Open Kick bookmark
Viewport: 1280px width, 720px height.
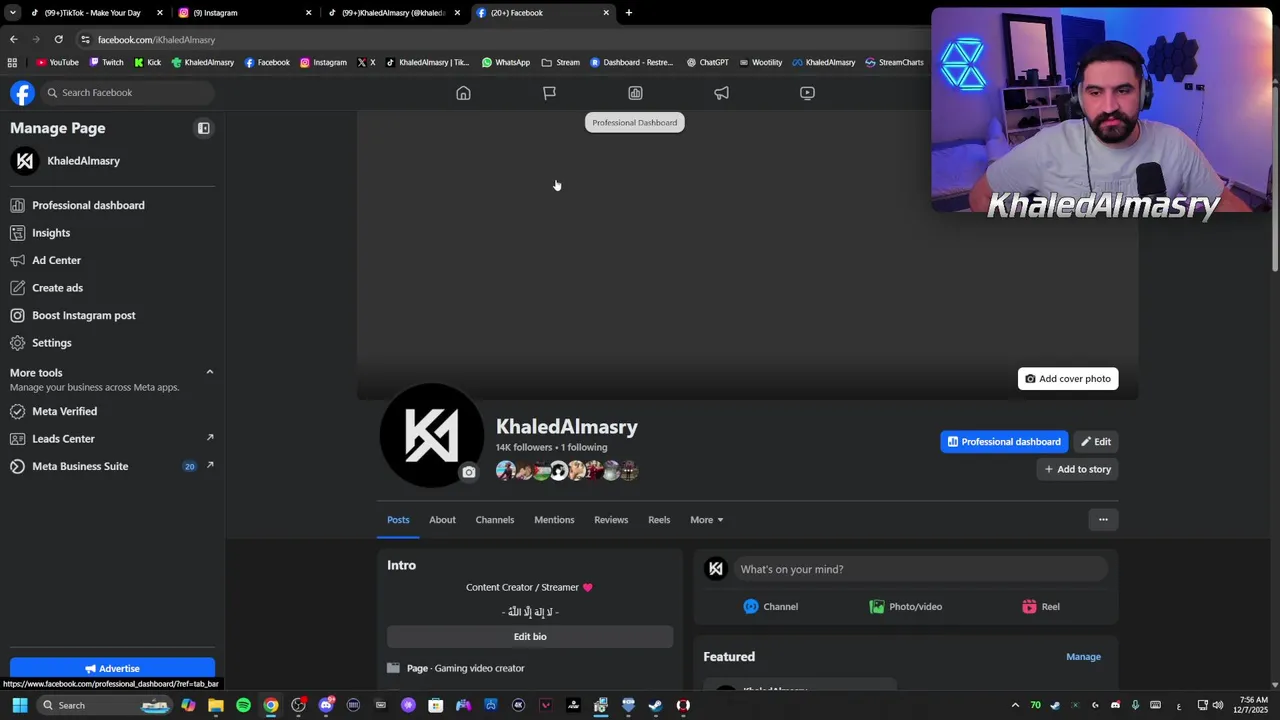pyautogui.click(x=148, y=62)
